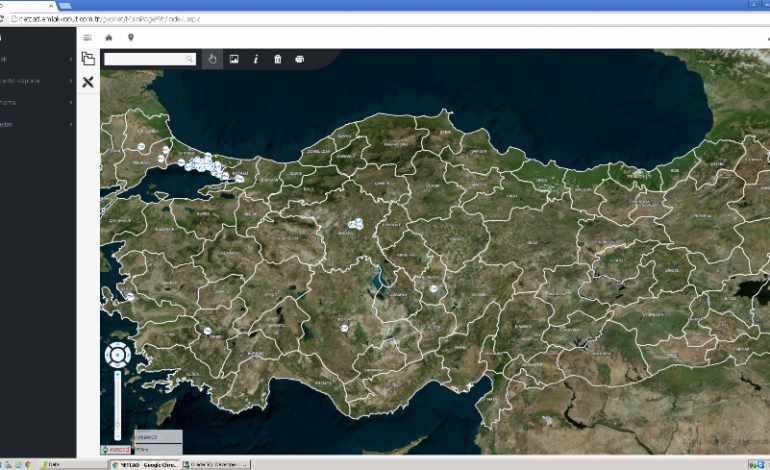Viewport: 770px width, 470px height.
Task: Click the magnifier icon in the map search box
Action: (190, 59)
